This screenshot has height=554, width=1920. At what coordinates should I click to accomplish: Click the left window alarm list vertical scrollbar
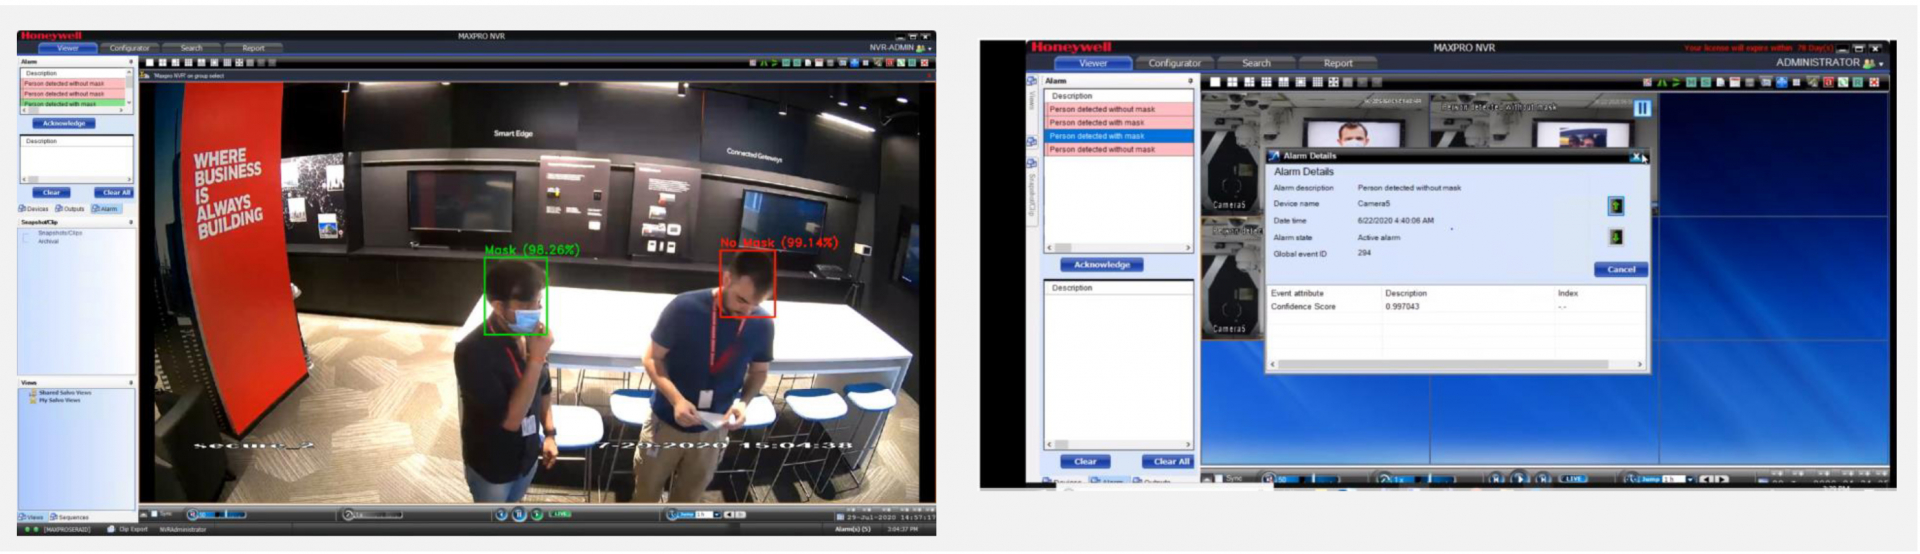(x=131, y=88)
